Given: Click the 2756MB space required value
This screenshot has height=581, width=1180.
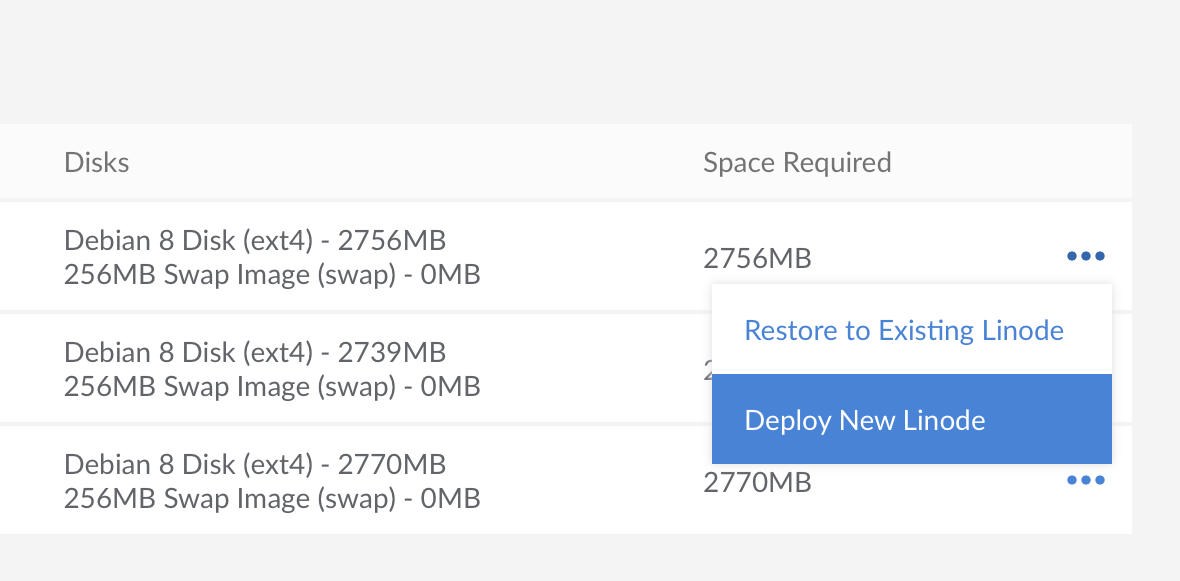Looking at the screenshot, I should coord(757,259).
